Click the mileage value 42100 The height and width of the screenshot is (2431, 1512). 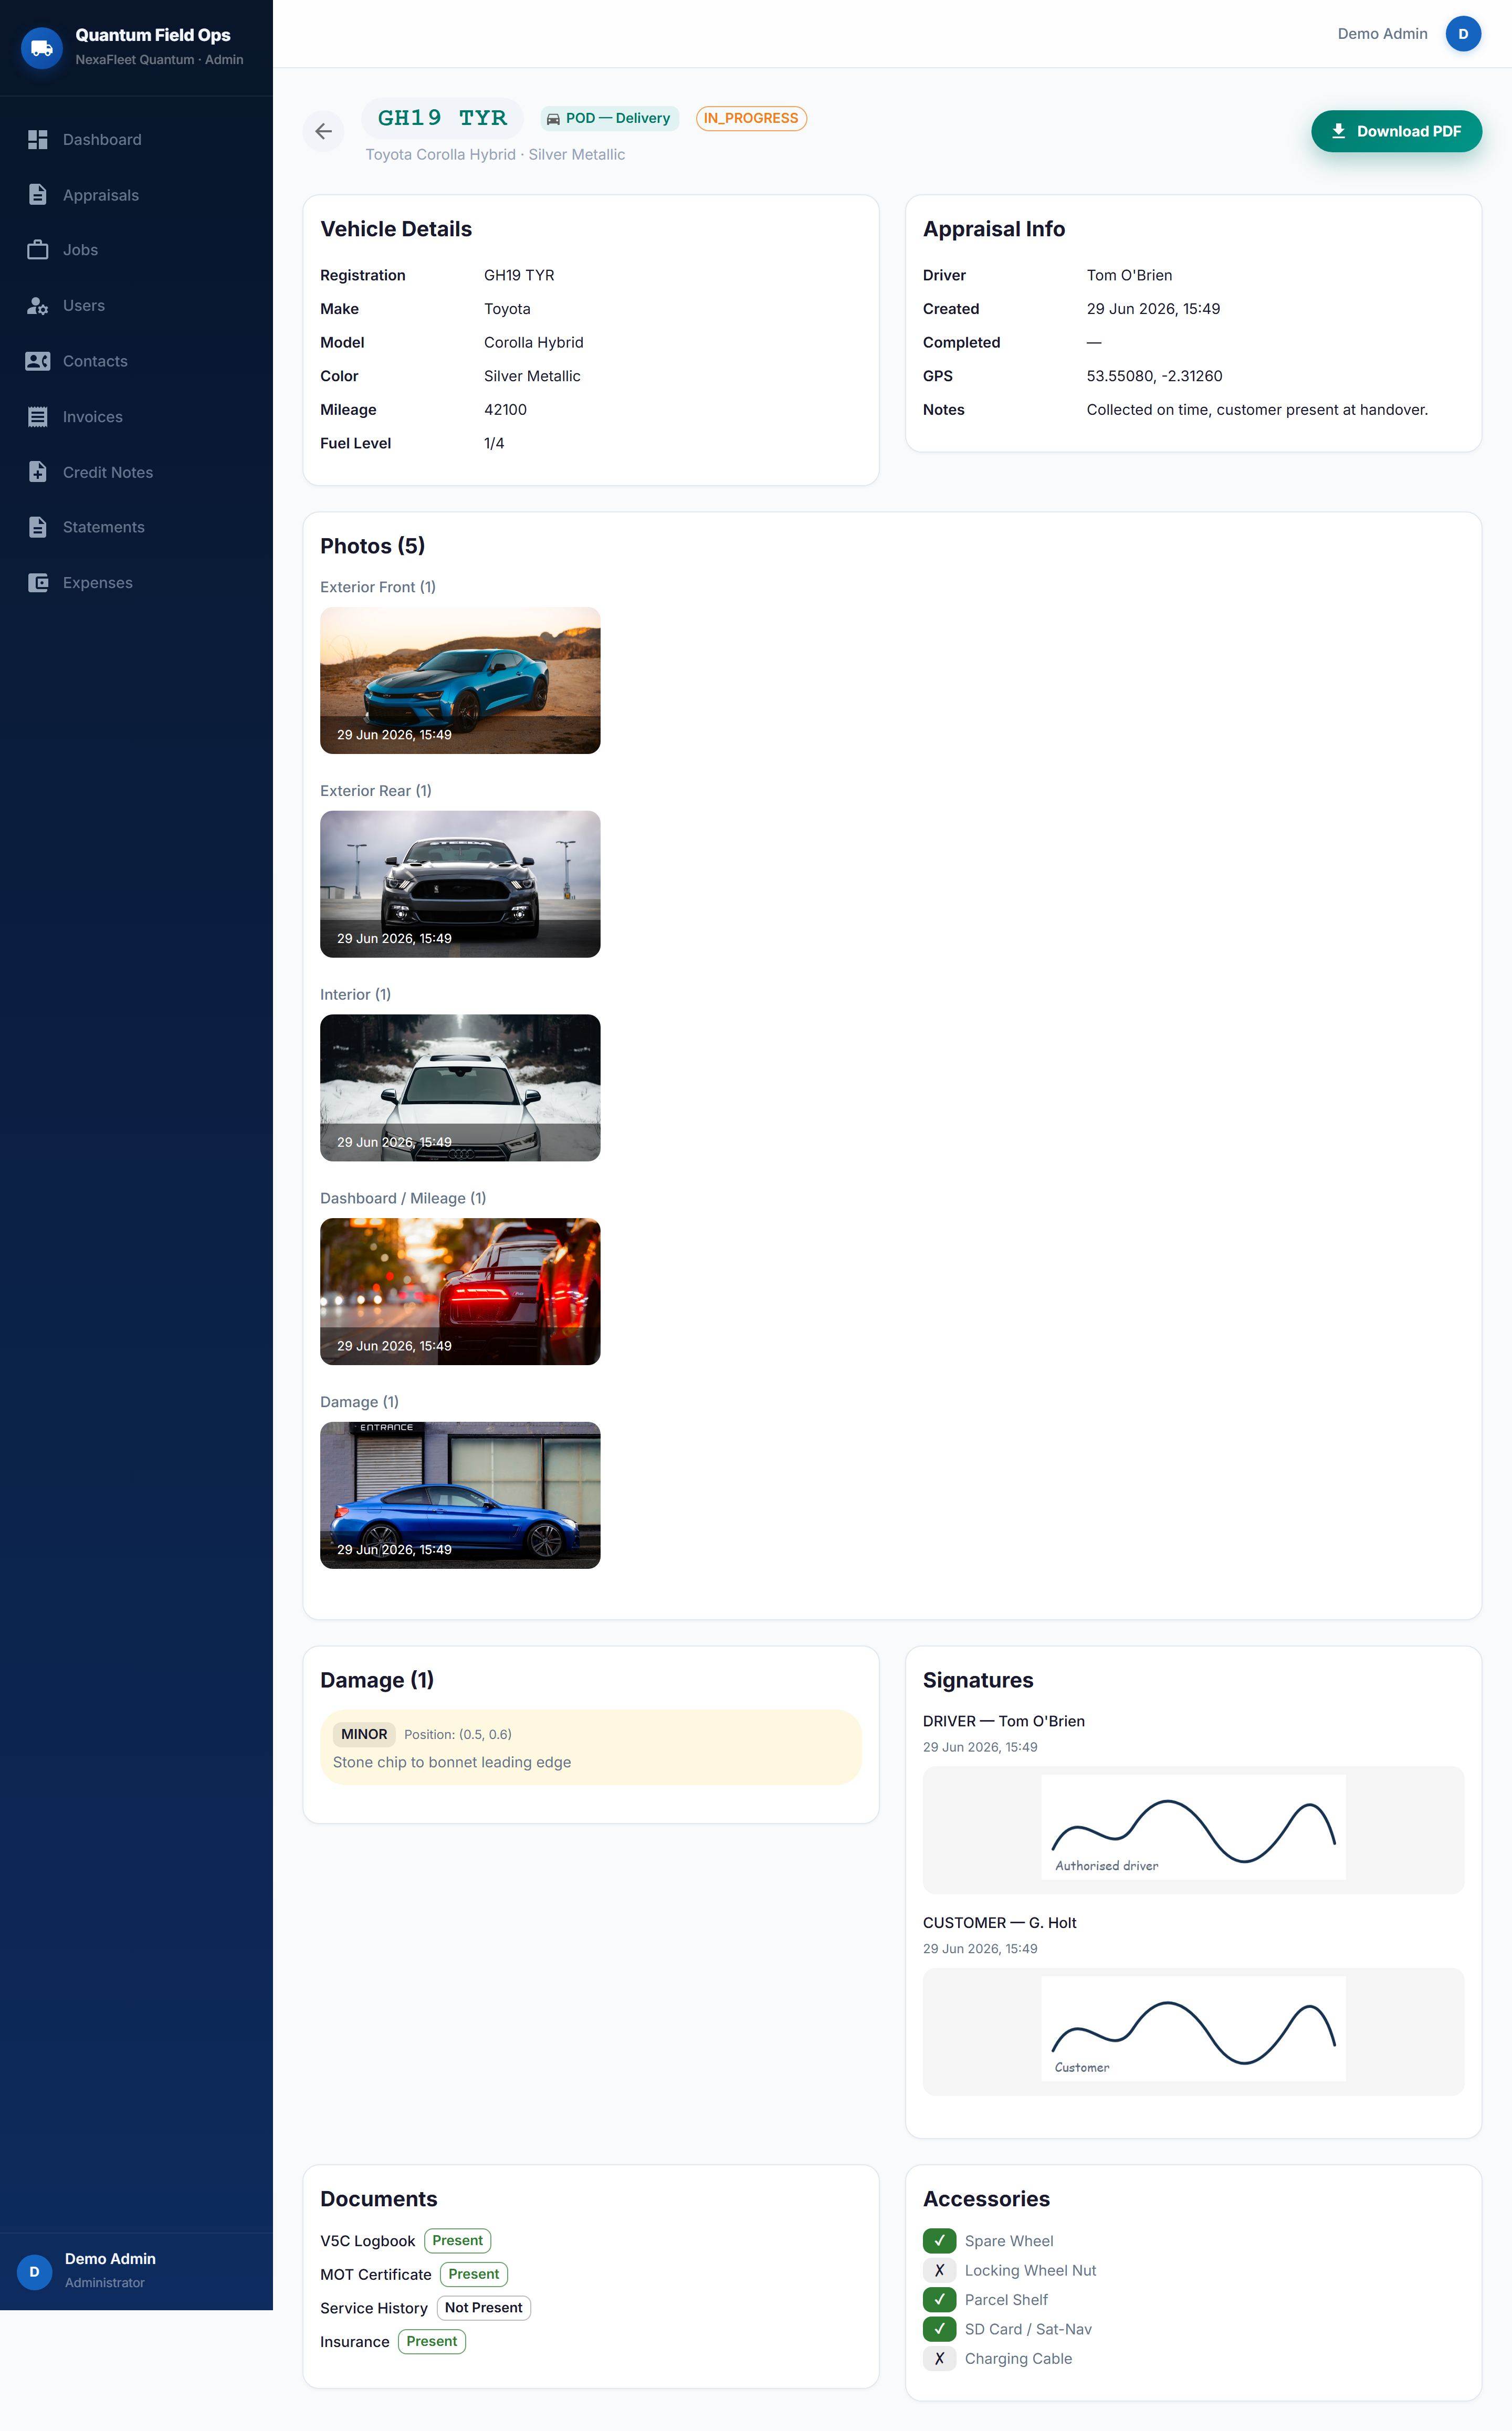coord(505,410)
